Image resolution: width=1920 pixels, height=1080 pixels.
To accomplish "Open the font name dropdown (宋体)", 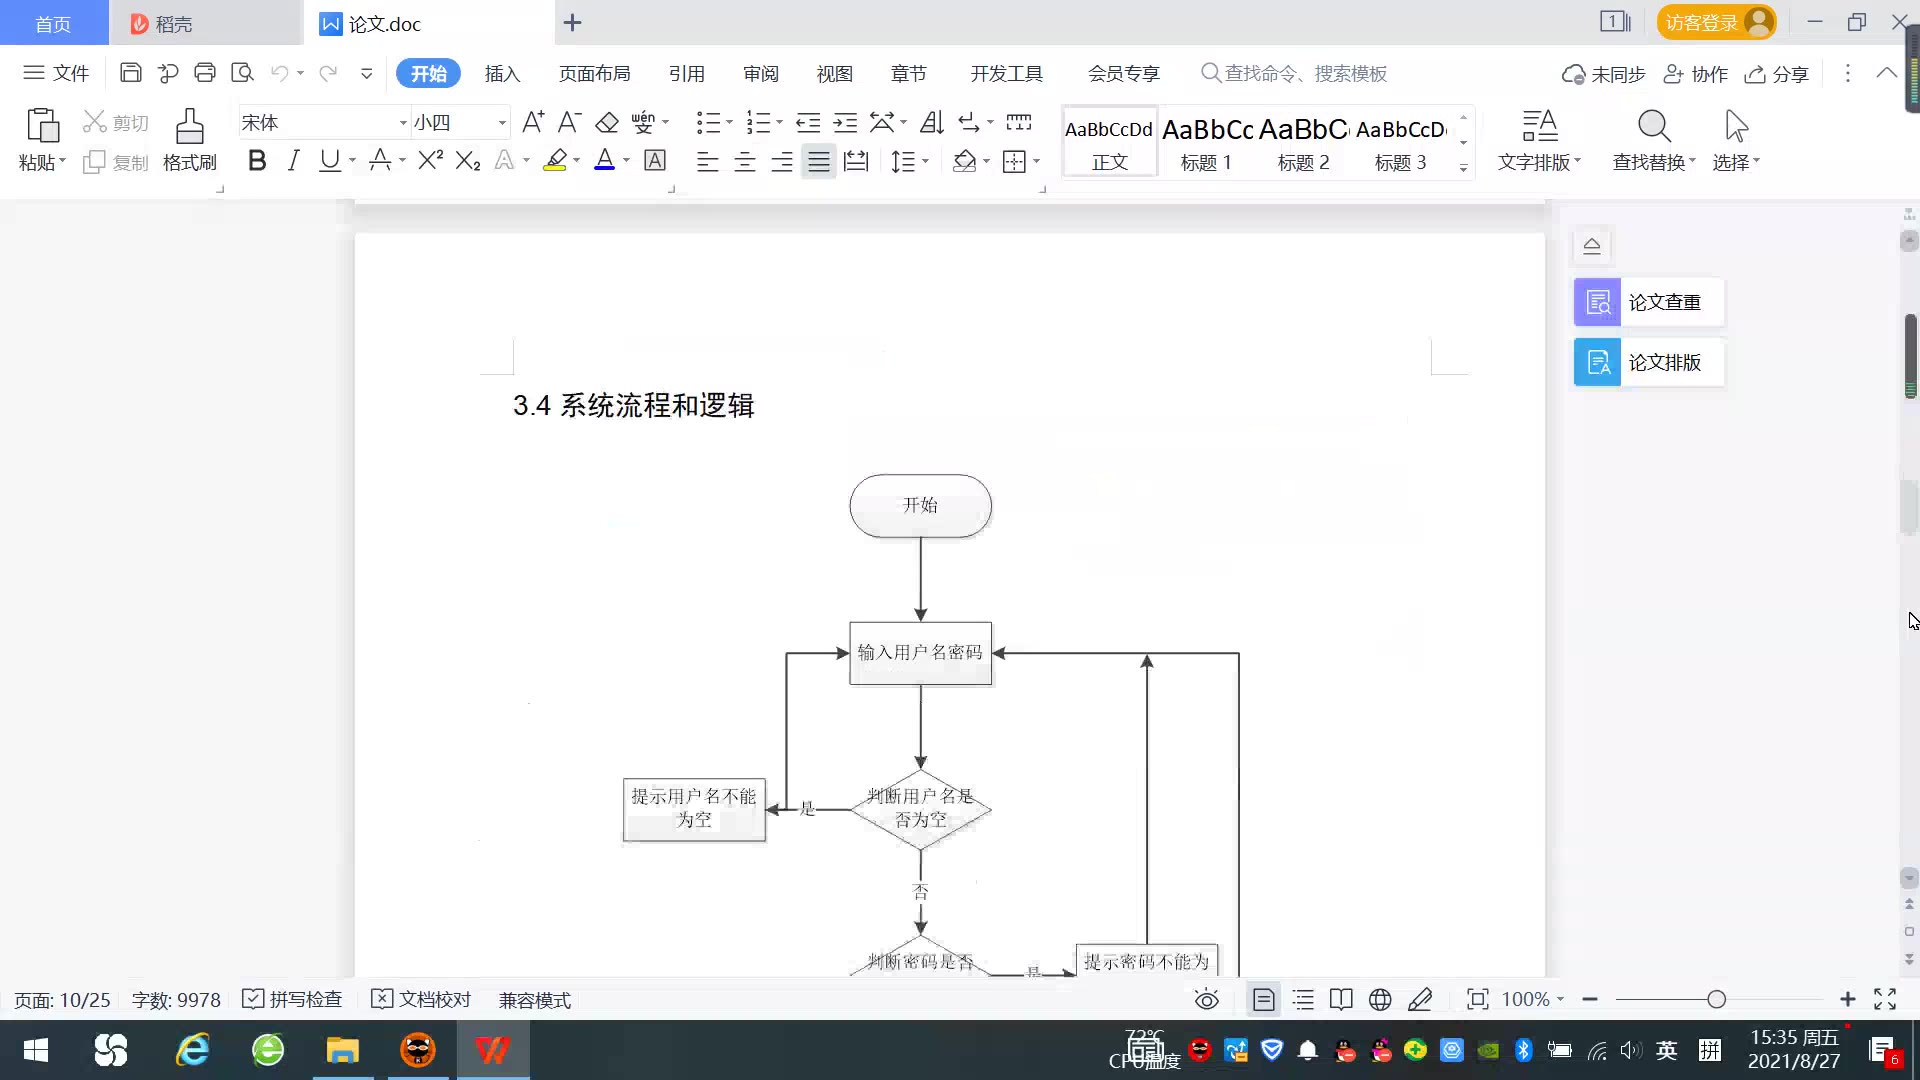I will click(403, 123).
